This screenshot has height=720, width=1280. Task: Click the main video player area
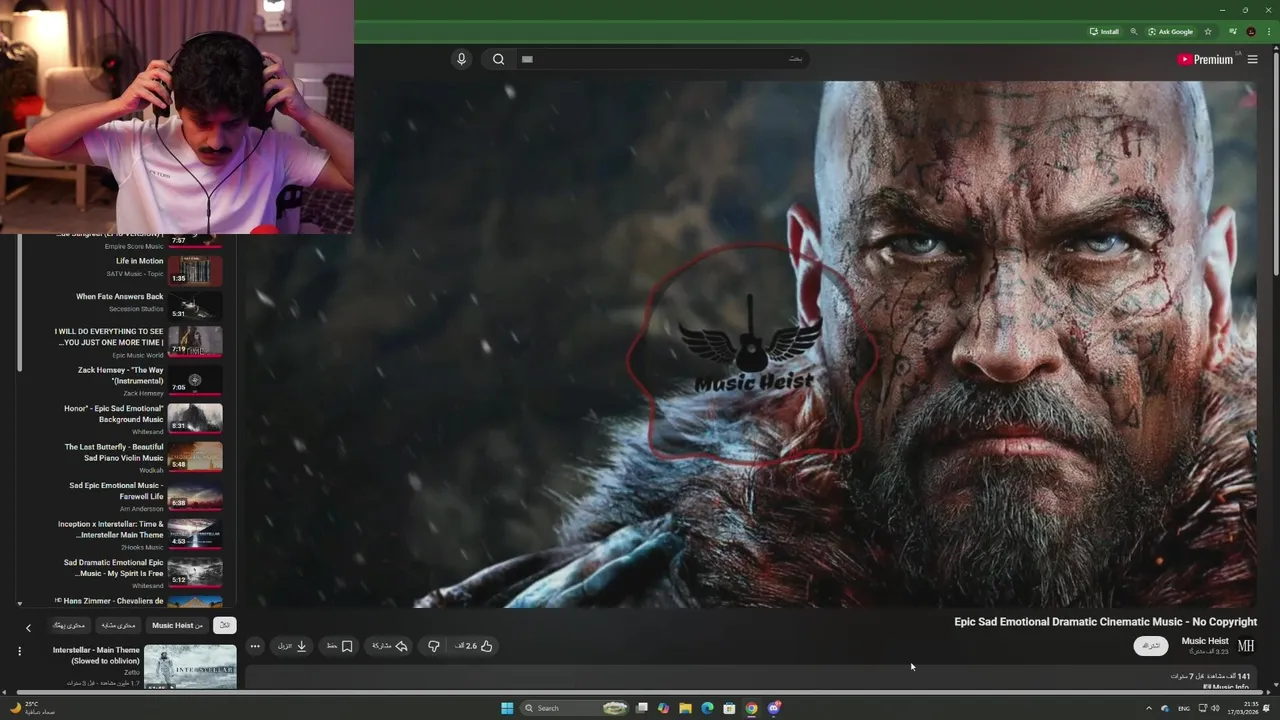(750, 344)
